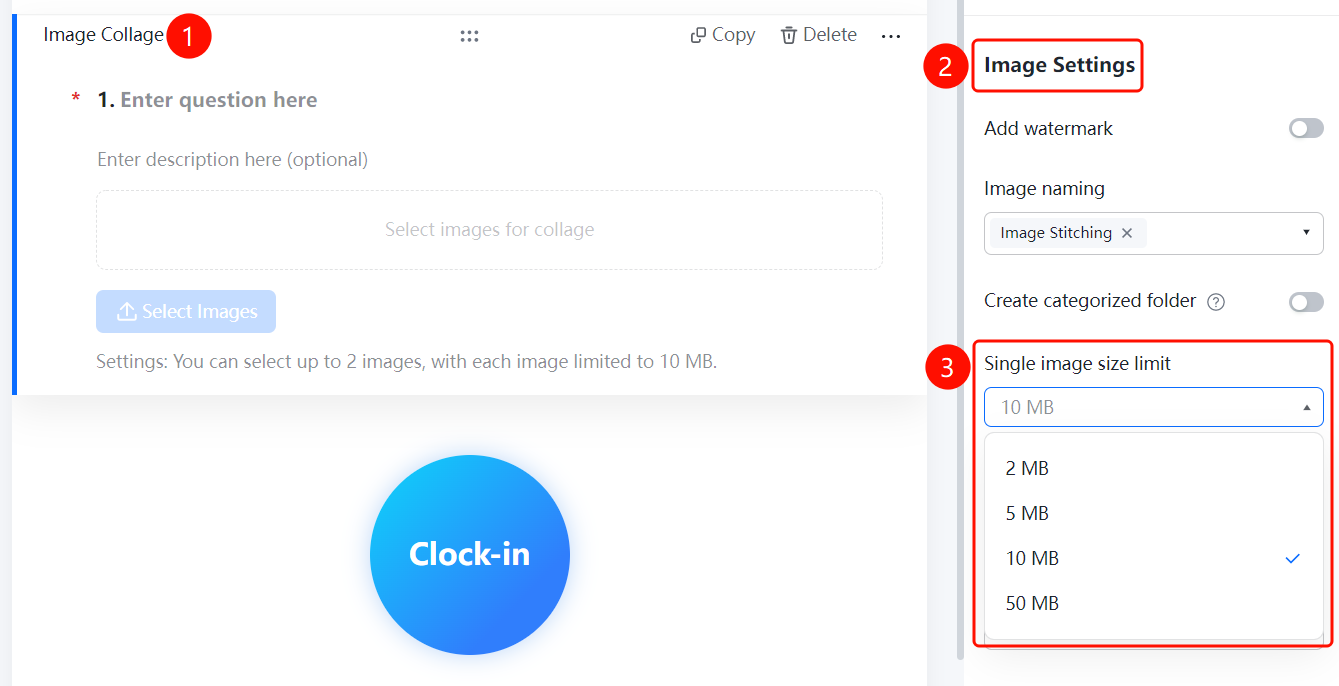
Task: Click the Select Images button
Action: (186, 312)
